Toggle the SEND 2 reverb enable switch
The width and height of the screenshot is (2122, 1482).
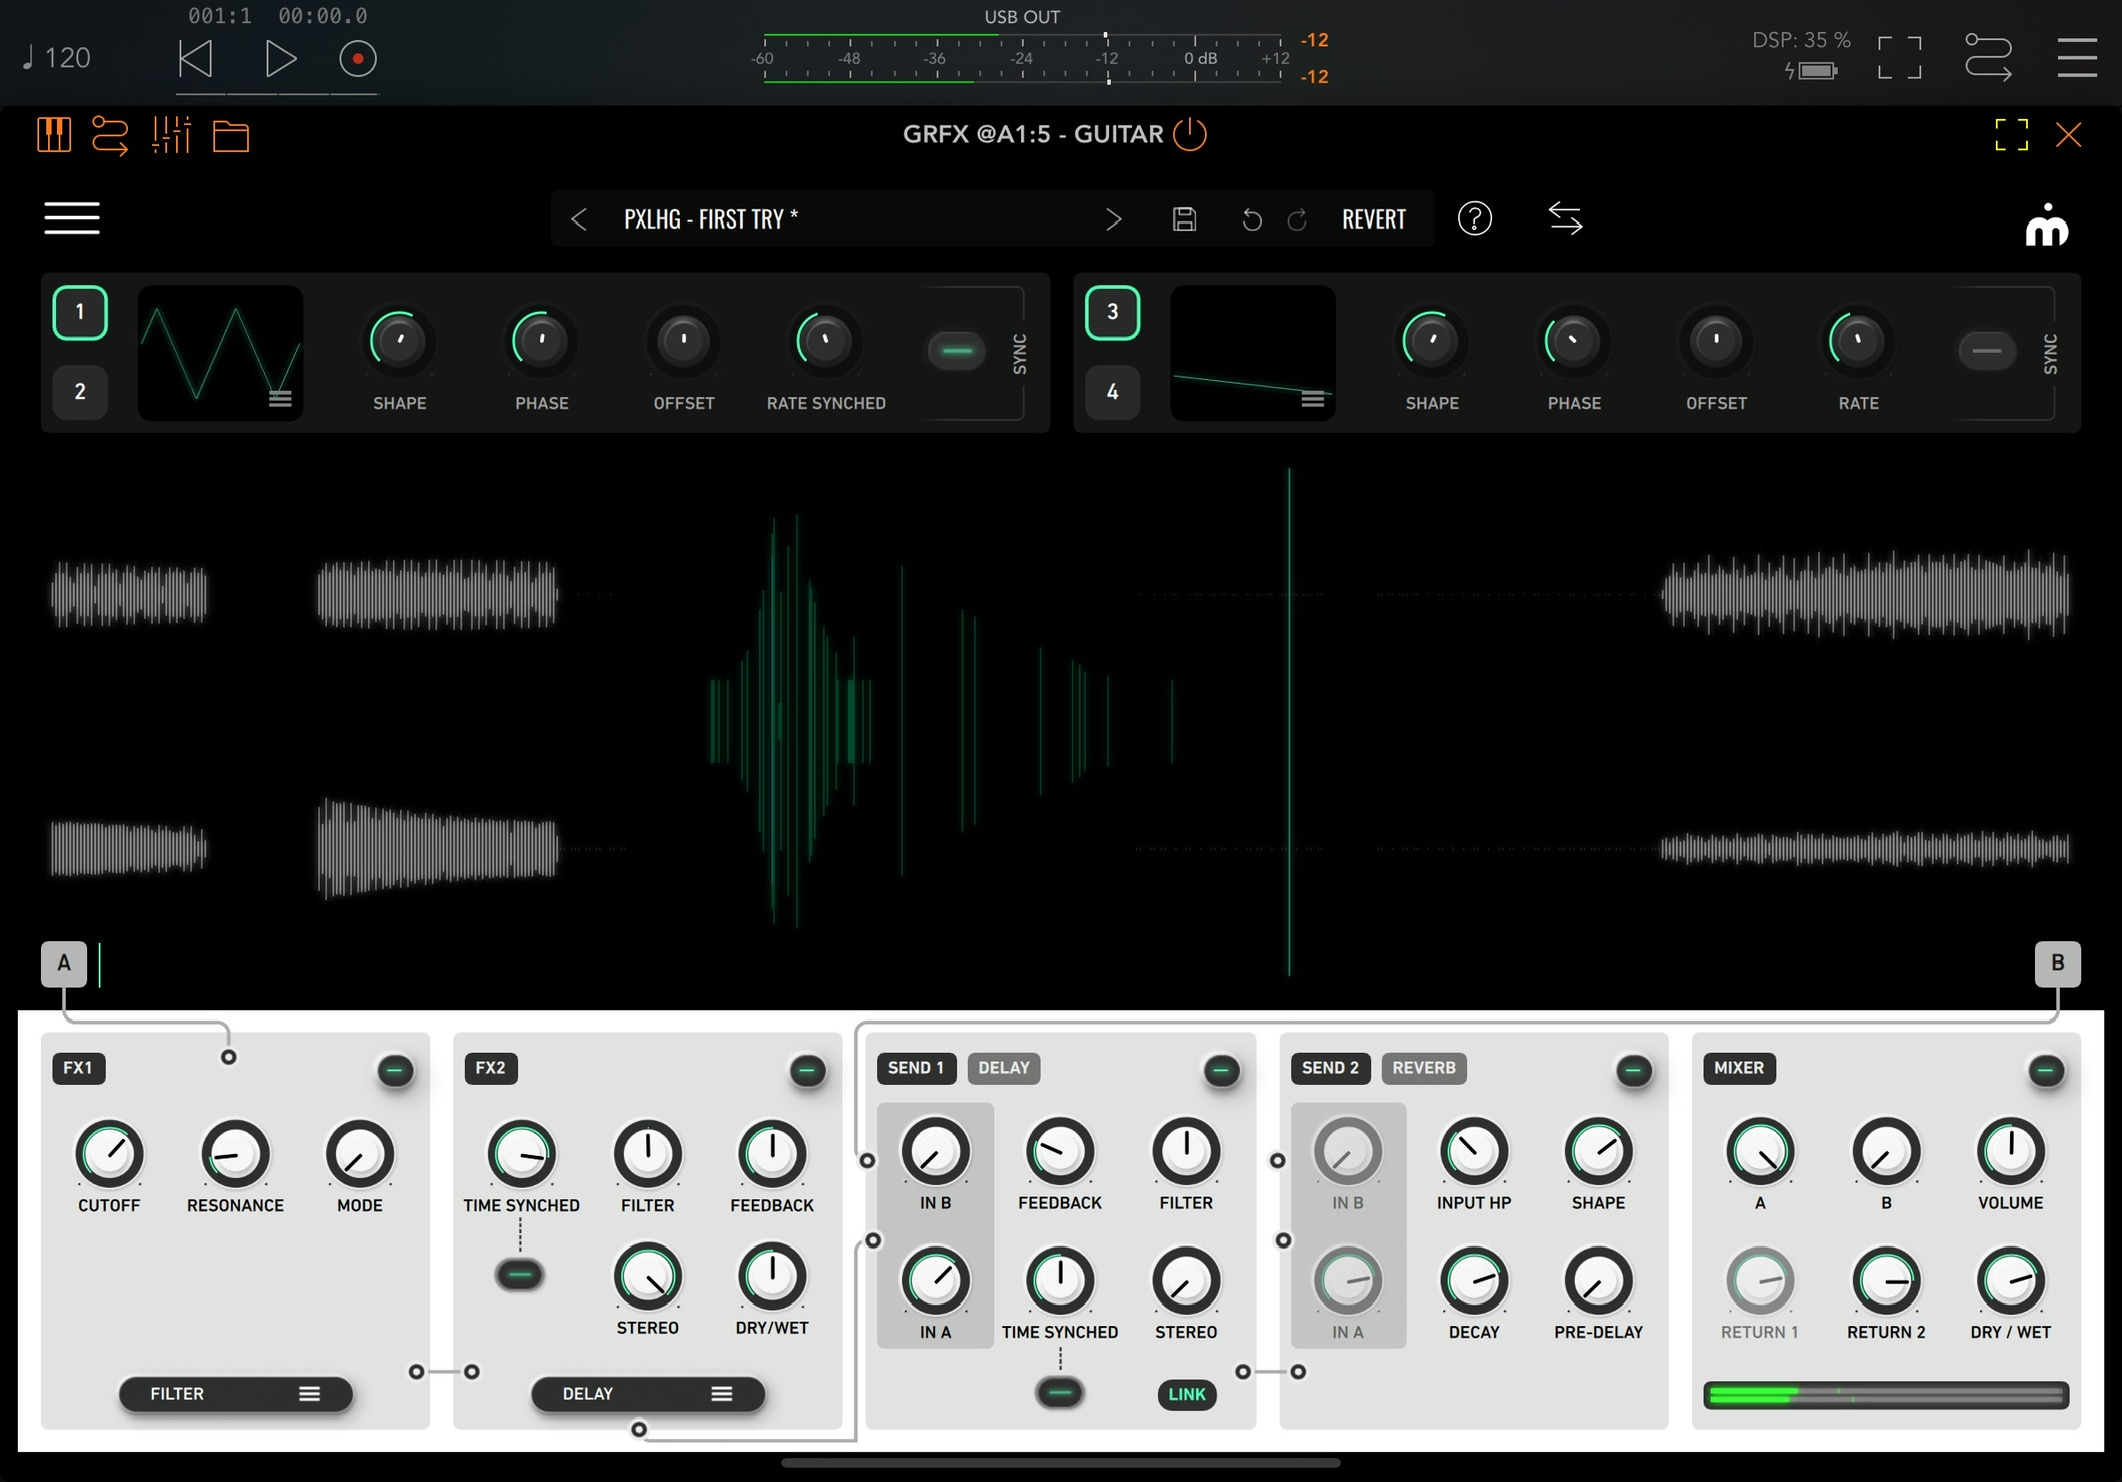click(x=1633, y=1071)
